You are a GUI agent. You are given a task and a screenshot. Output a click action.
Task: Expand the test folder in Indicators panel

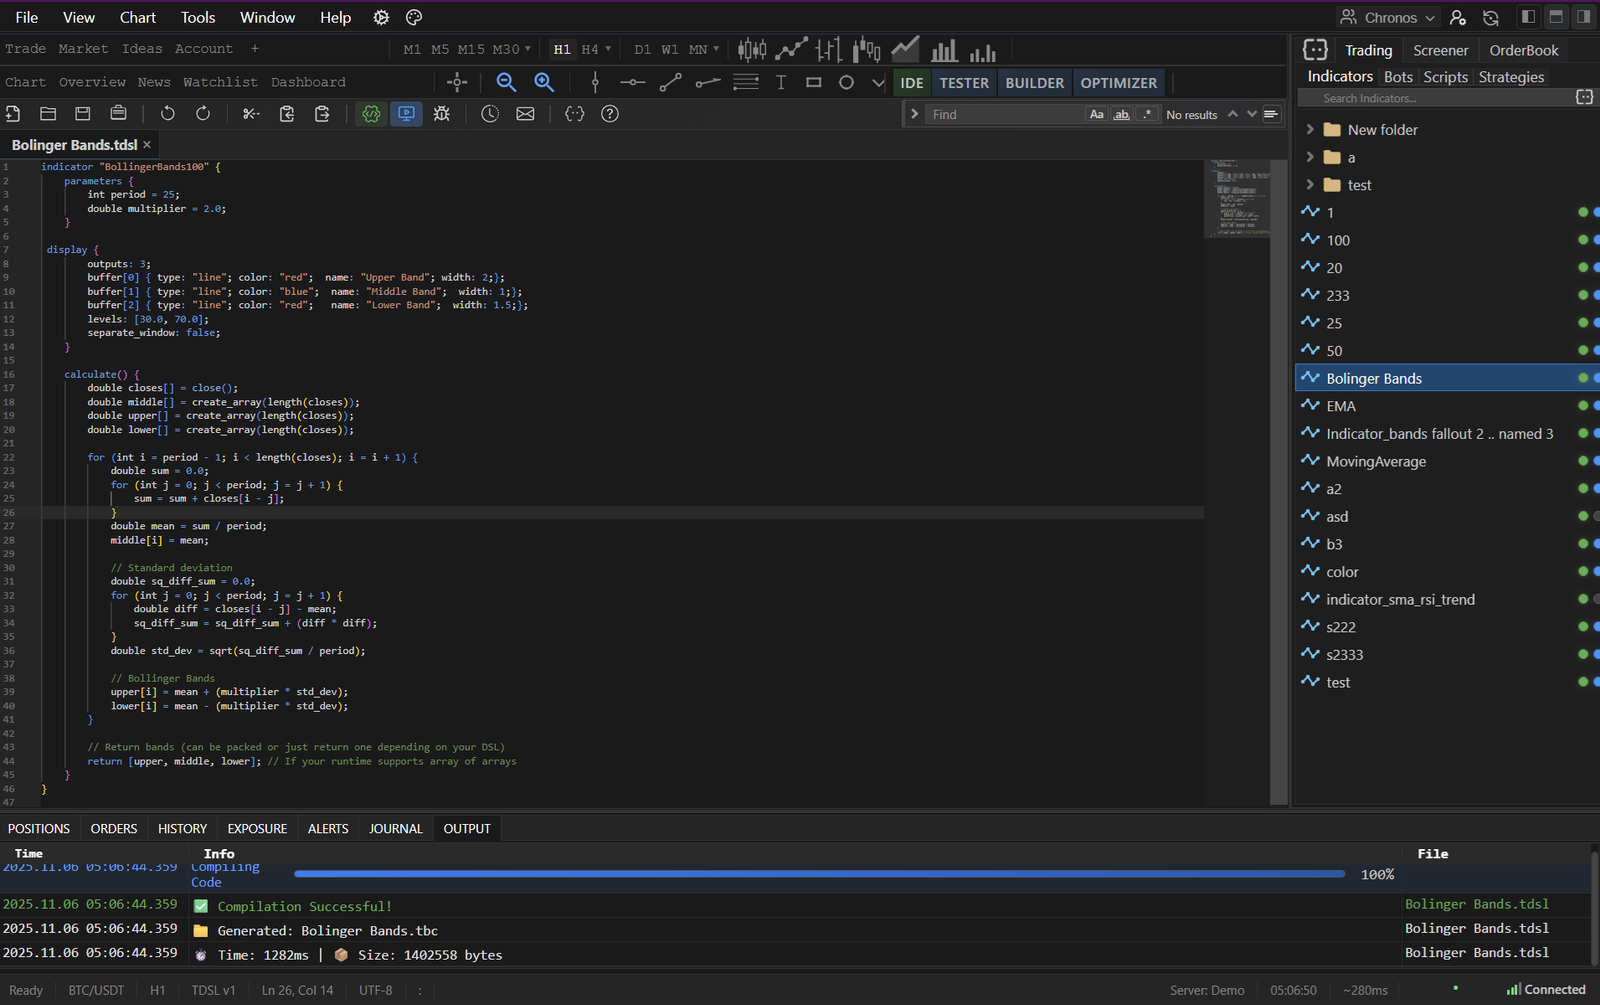(1311, 184)
